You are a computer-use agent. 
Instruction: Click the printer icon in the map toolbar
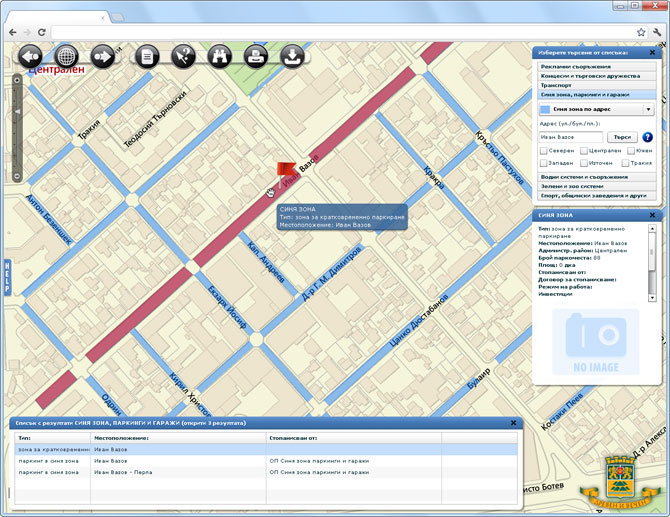coord(256,56)
